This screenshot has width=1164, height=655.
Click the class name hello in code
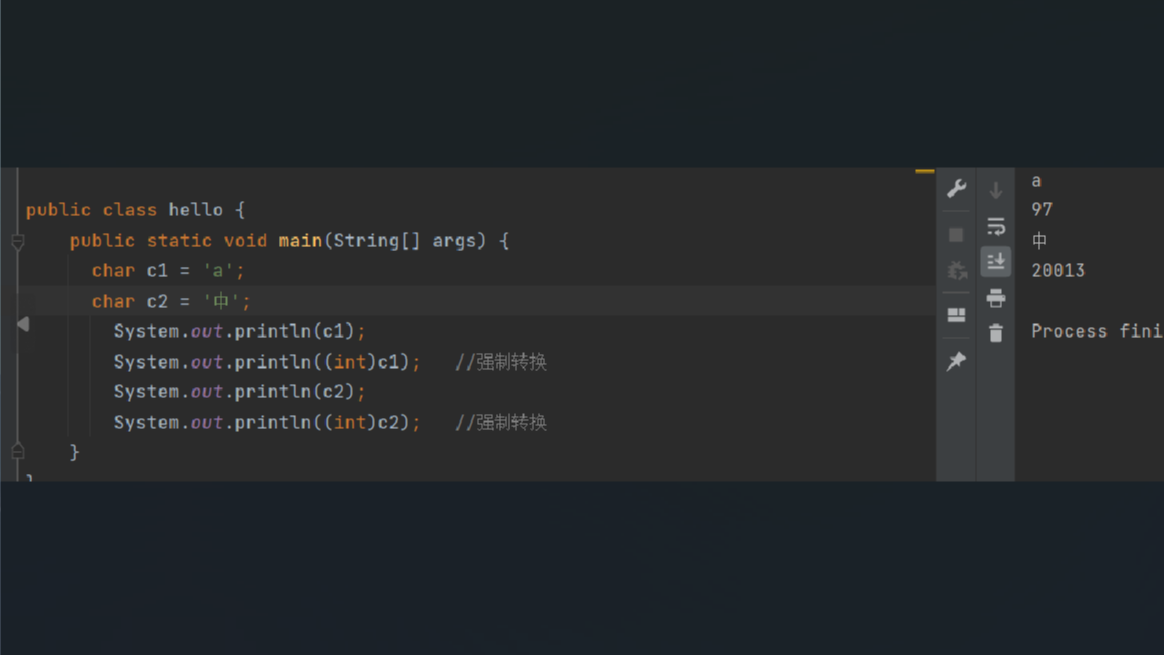pos(195,210)
